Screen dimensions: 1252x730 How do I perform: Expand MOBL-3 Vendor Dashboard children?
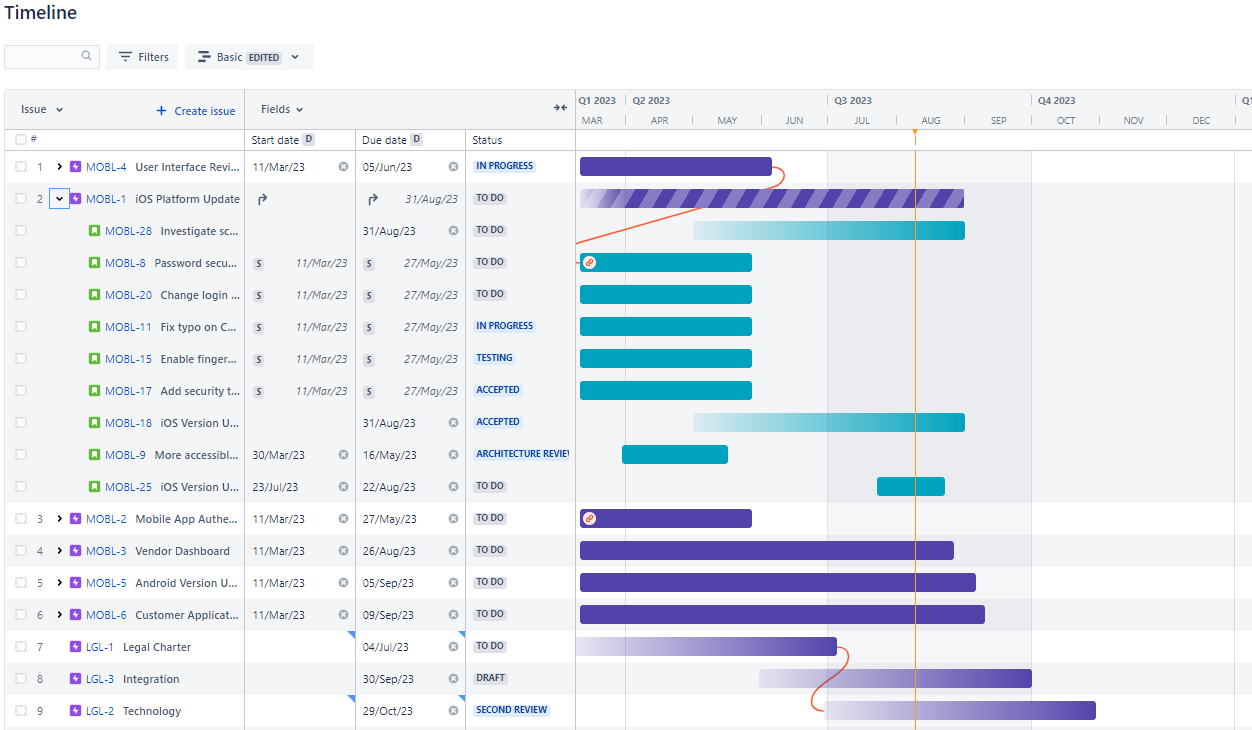(61, 550)
